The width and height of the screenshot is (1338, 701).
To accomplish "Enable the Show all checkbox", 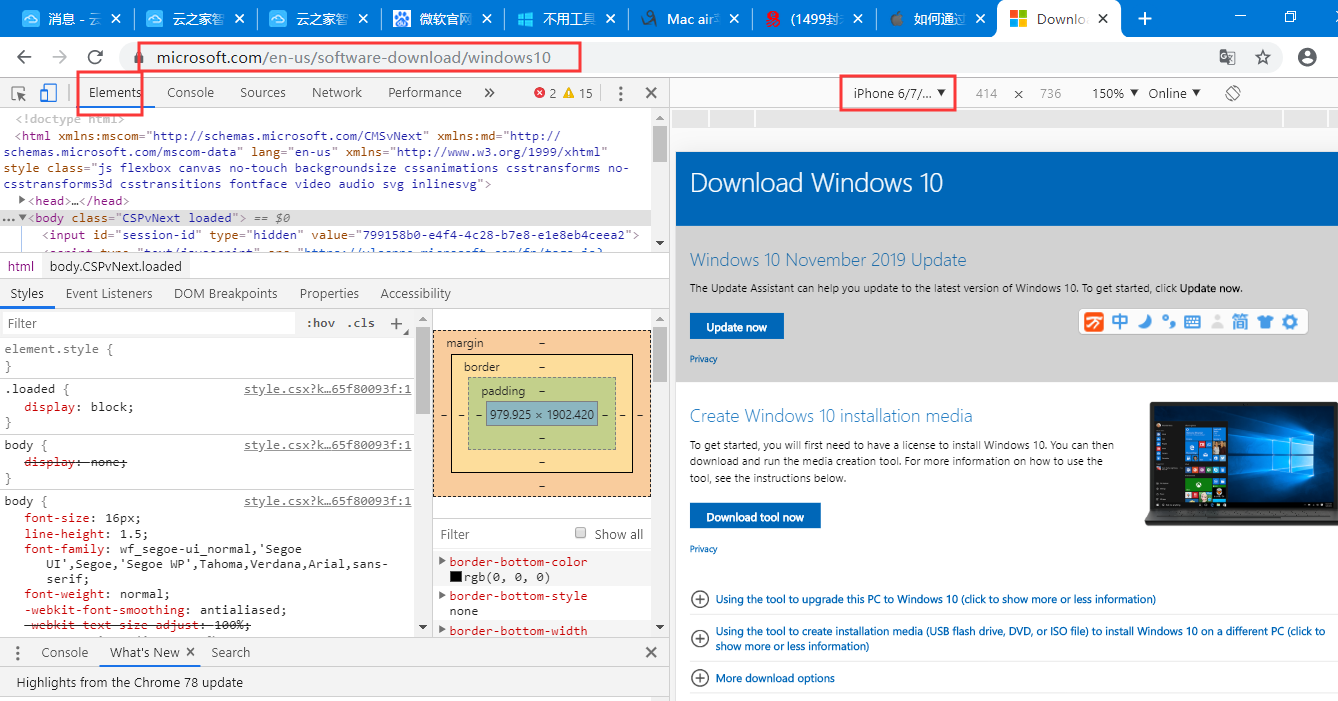I will (x=581, y=533).
